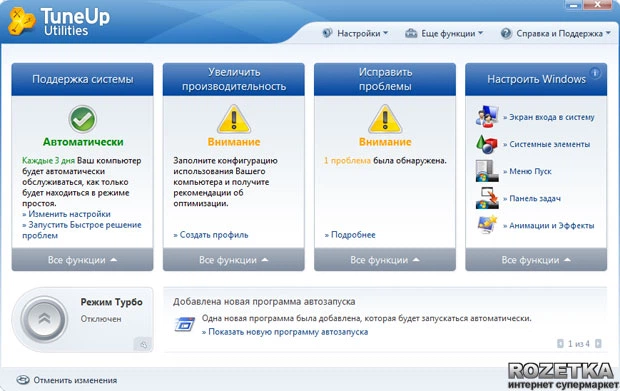
Task: Open the Меню Пуск link
Action: coord(527,171)
